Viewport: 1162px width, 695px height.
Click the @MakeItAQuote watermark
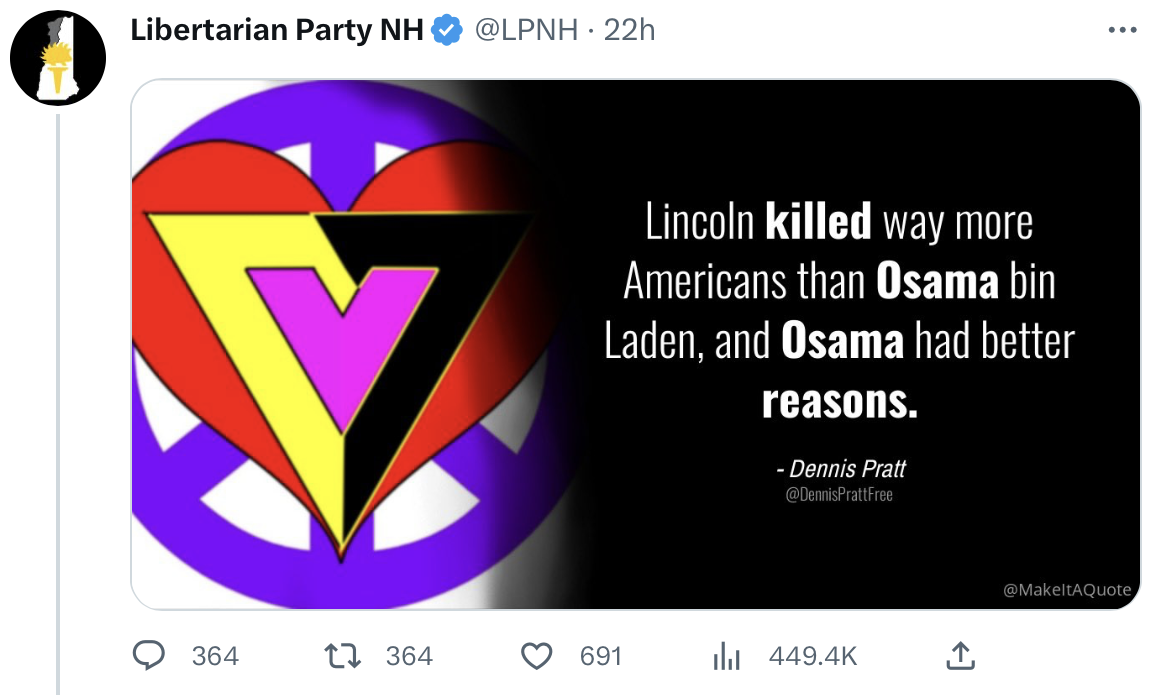(x=1067, y=590)
